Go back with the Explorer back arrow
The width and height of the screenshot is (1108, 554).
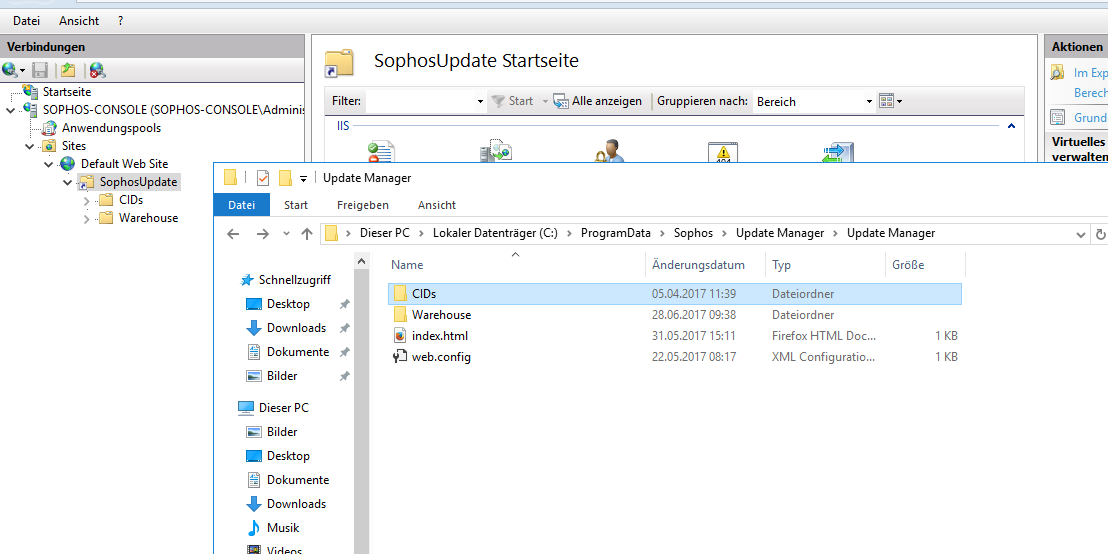[x=233, y=234]
